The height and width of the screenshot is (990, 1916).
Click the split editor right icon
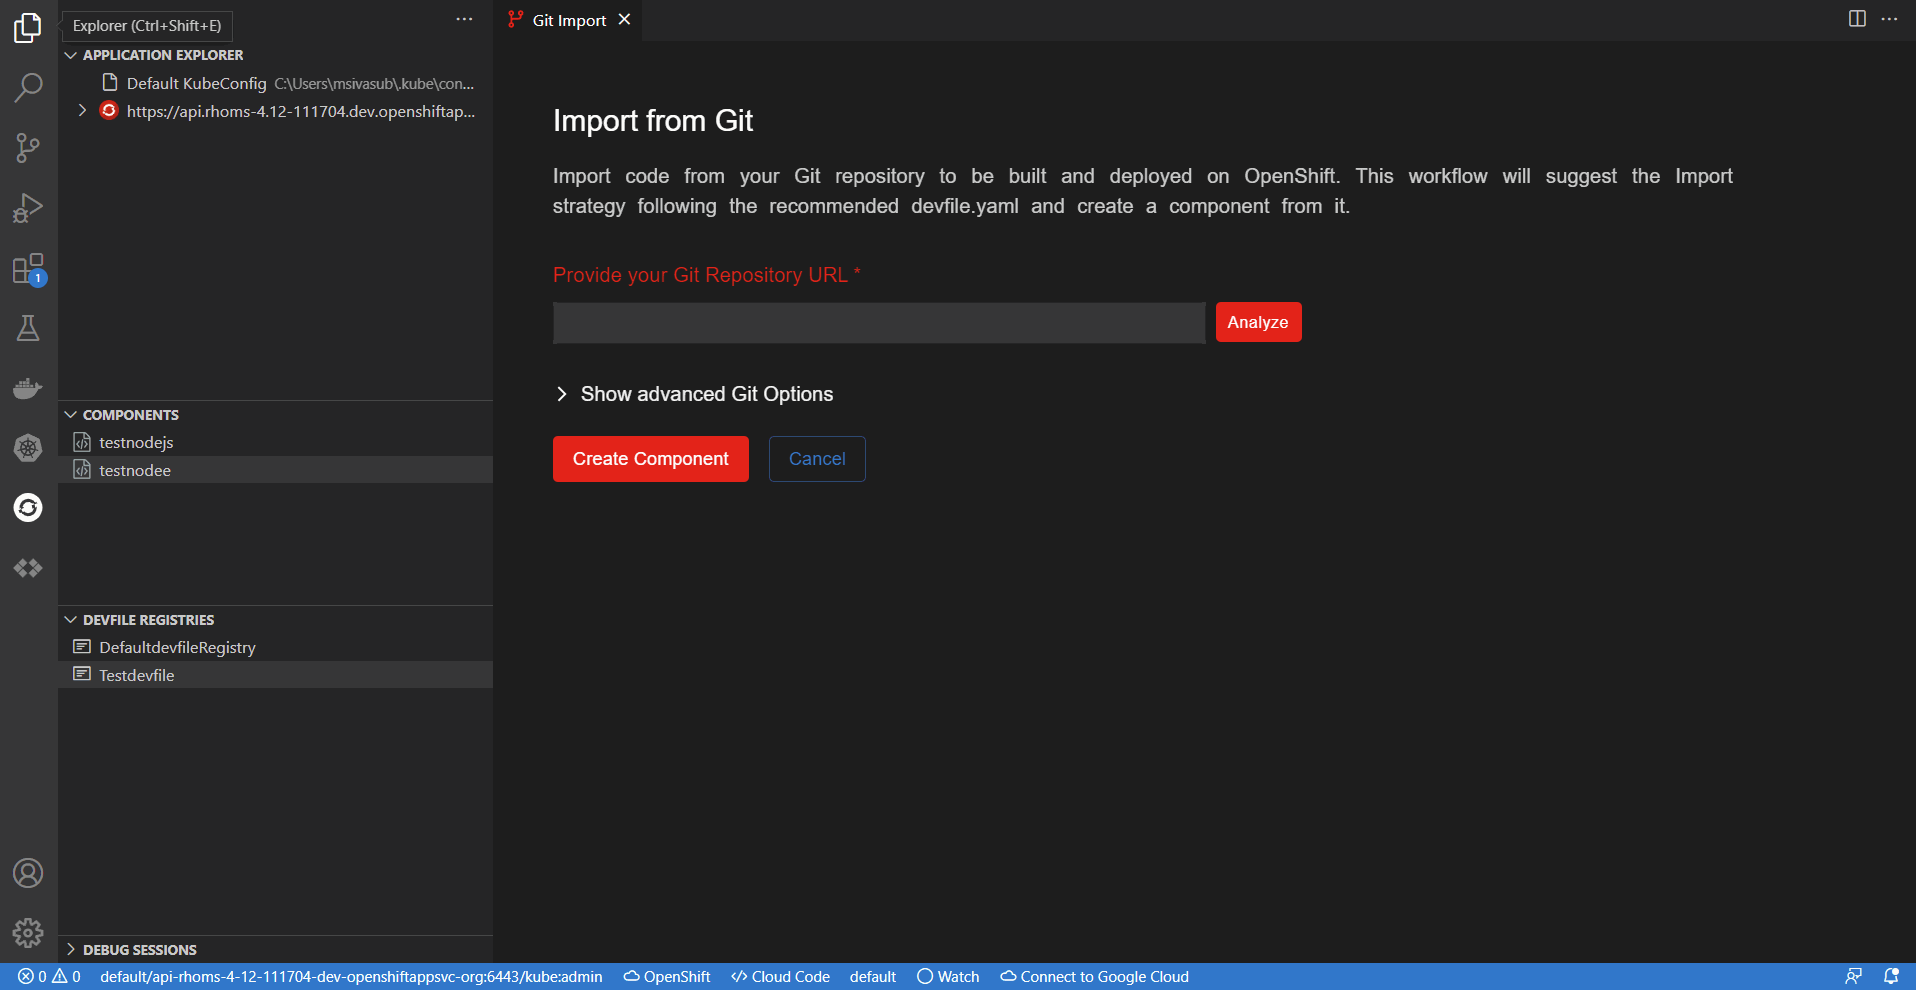pos(1857,19)
